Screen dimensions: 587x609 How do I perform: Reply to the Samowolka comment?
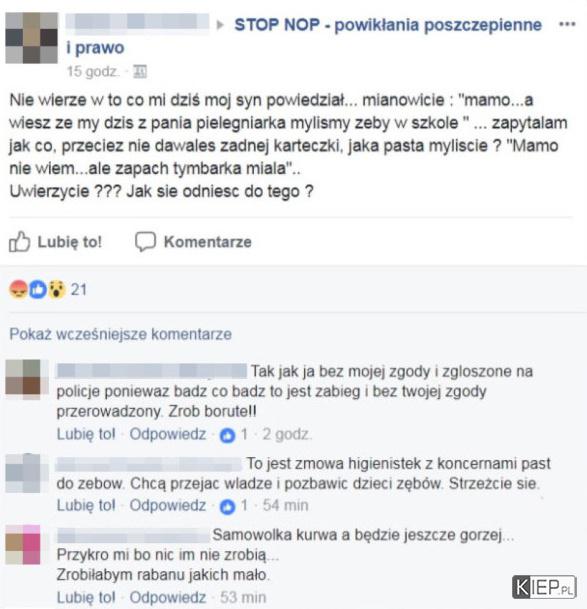pos(167,597)
